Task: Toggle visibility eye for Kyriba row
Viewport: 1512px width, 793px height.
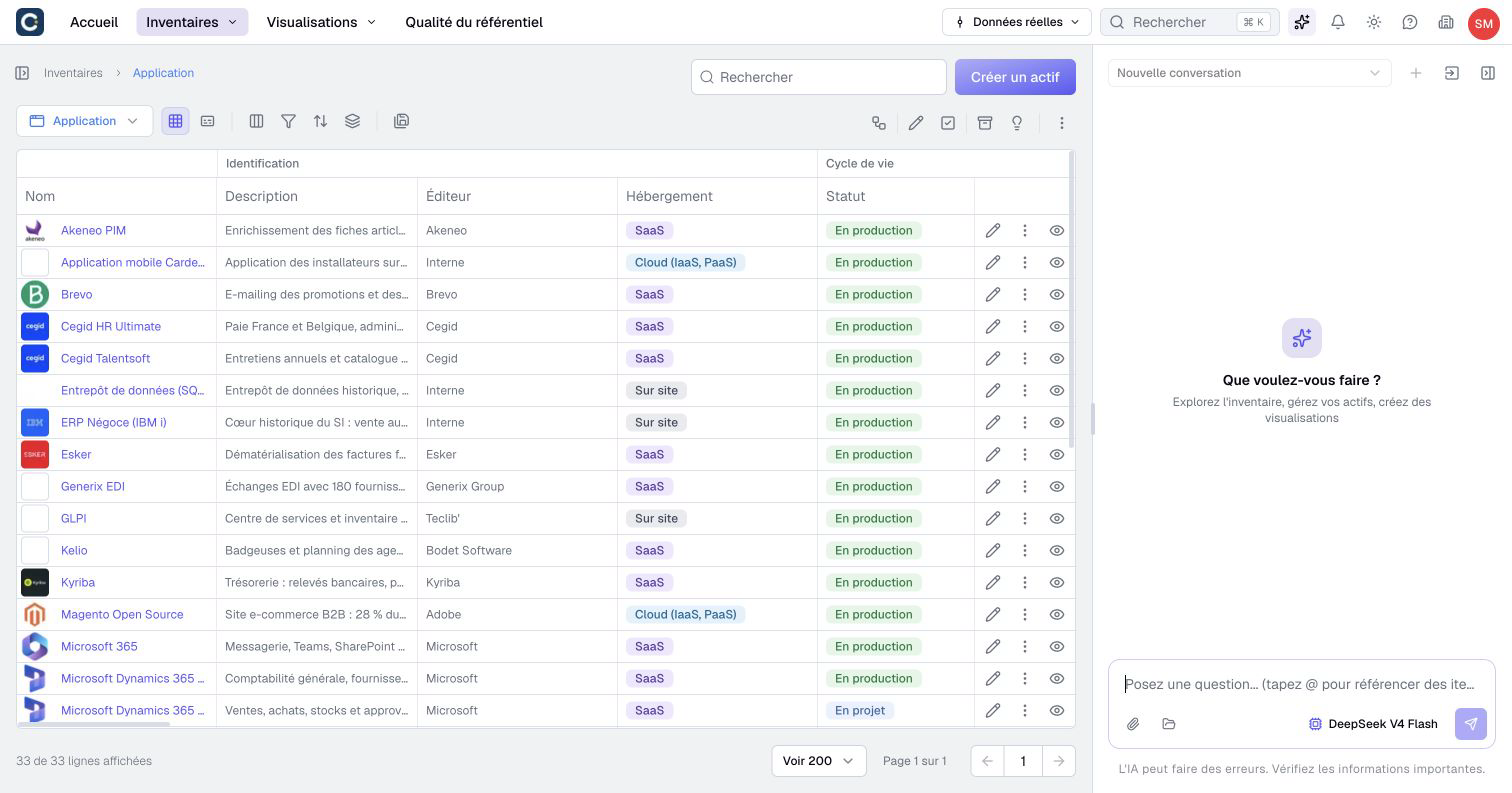Action: coord(1056,582)
